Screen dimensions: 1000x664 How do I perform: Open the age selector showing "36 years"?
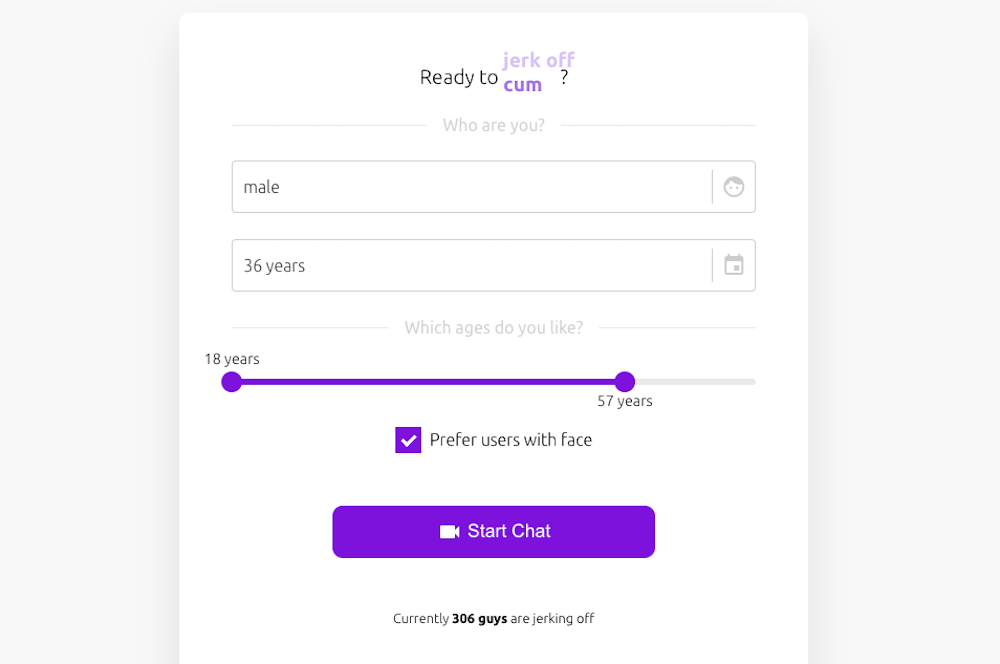(470, 265)
